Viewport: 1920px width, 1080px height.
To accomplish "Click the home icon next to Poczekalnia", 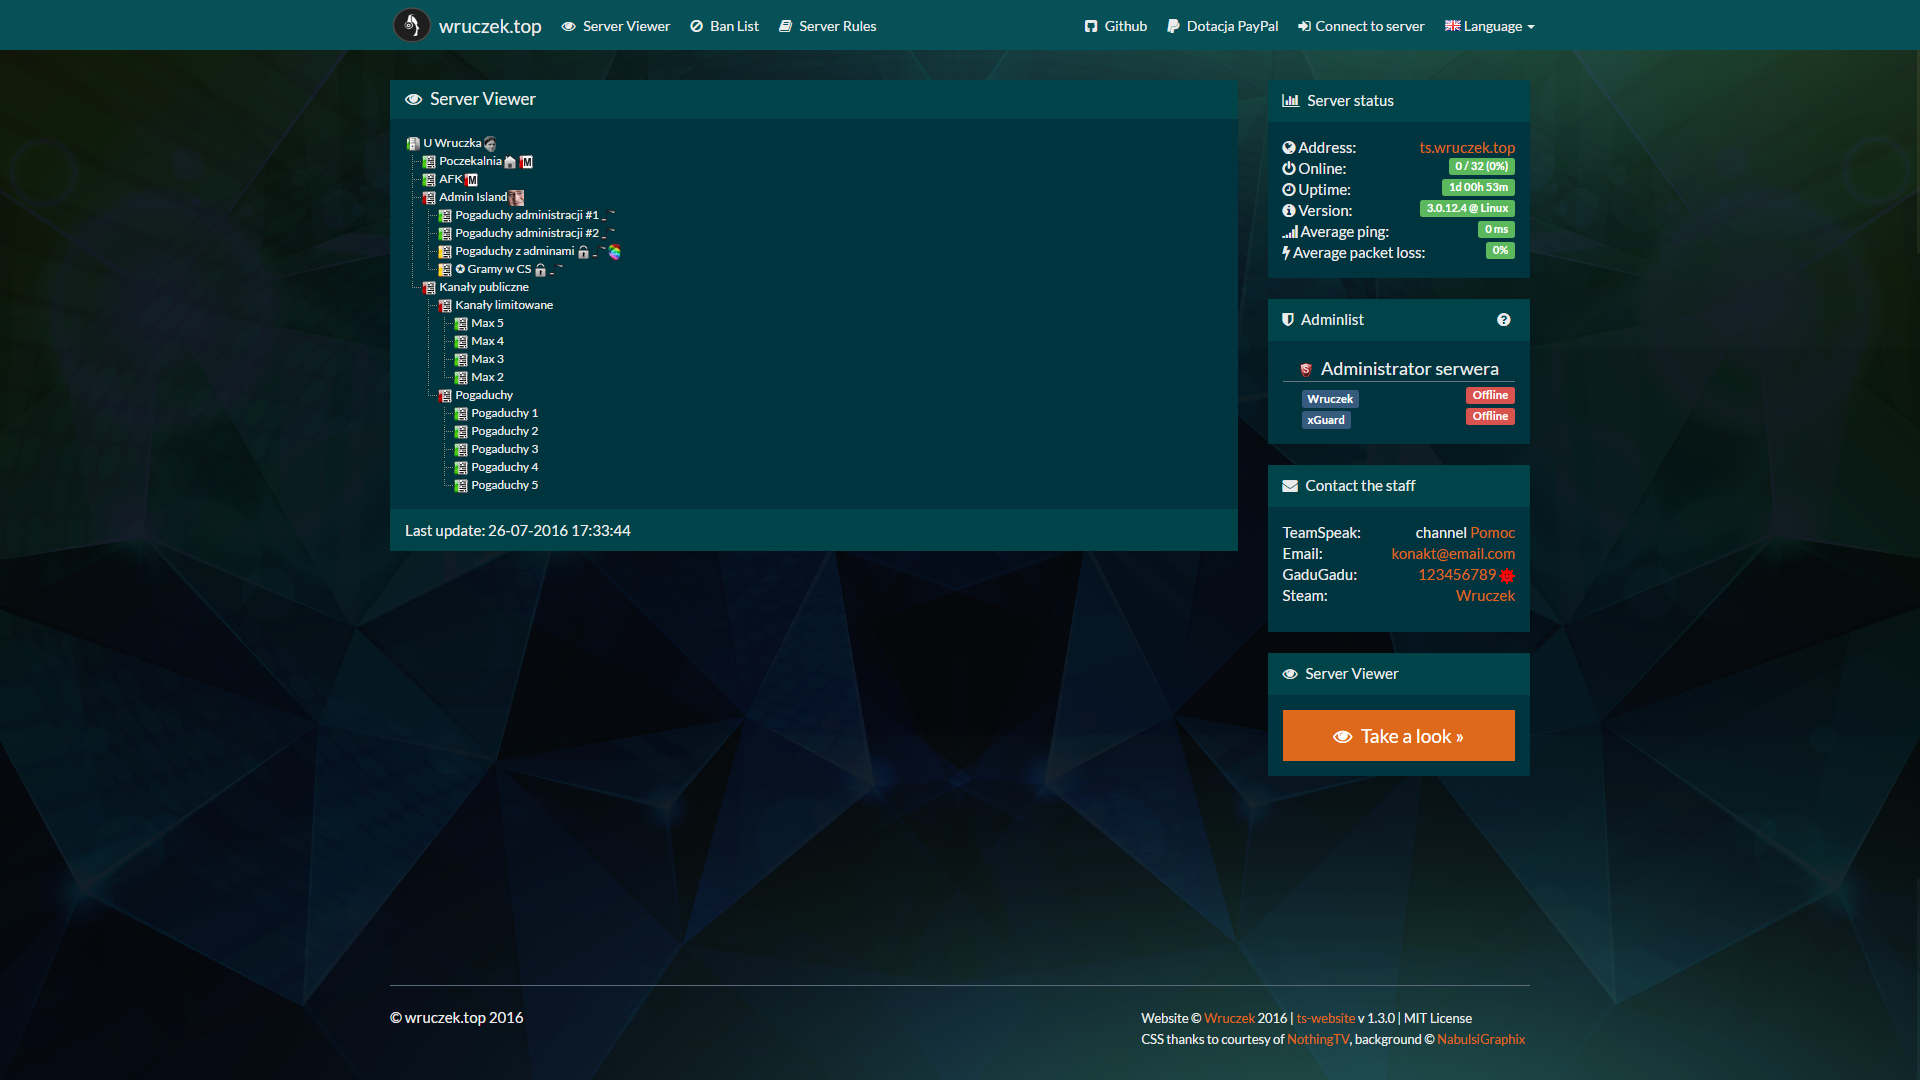I will coord(510,162).
